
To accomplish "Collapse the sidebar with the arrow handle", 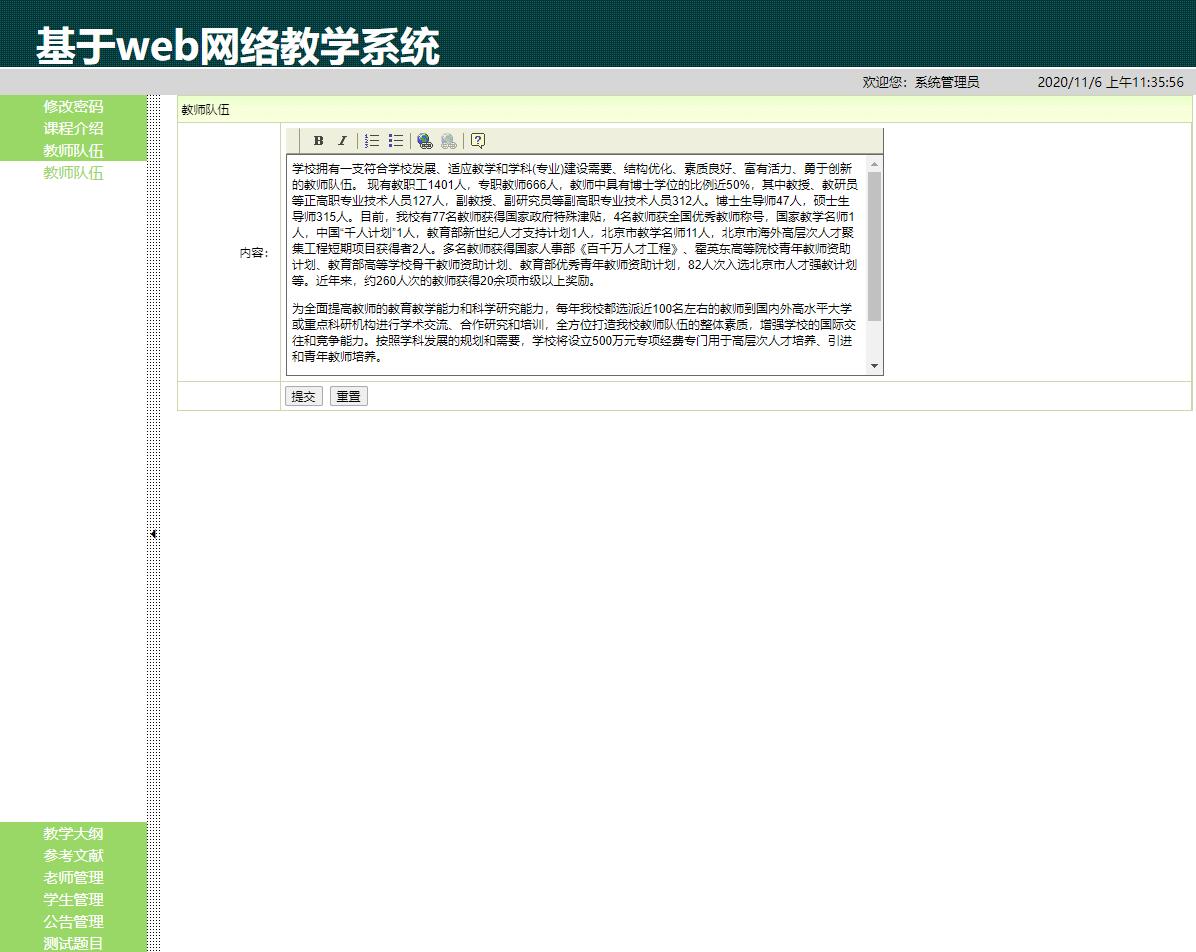I will click(x=152, y=533).
